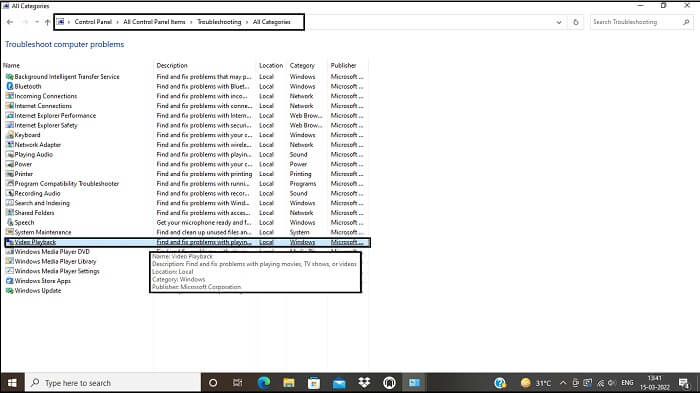
Task: Sort by the Publisher column header
Action: pos(343,65)
